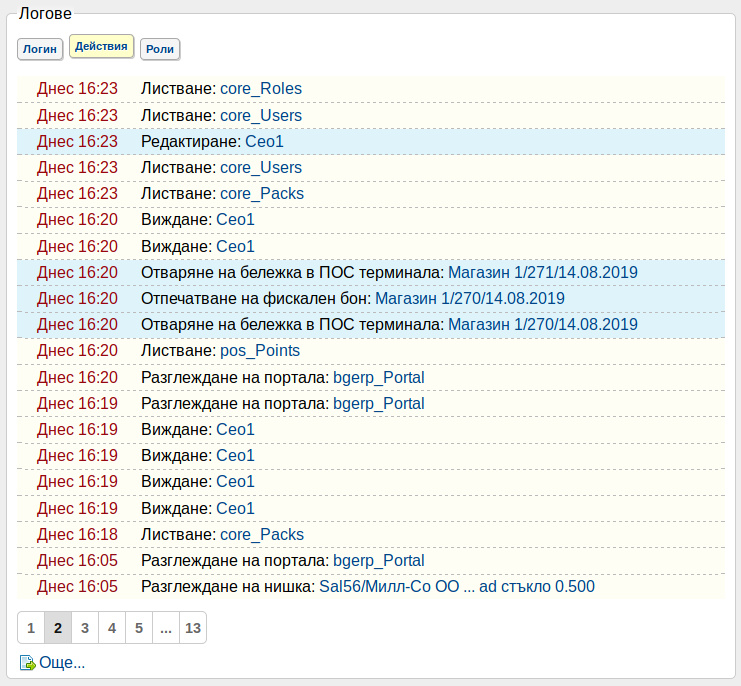
Task: Open the pos_Points link
Action: click(260, 351)
